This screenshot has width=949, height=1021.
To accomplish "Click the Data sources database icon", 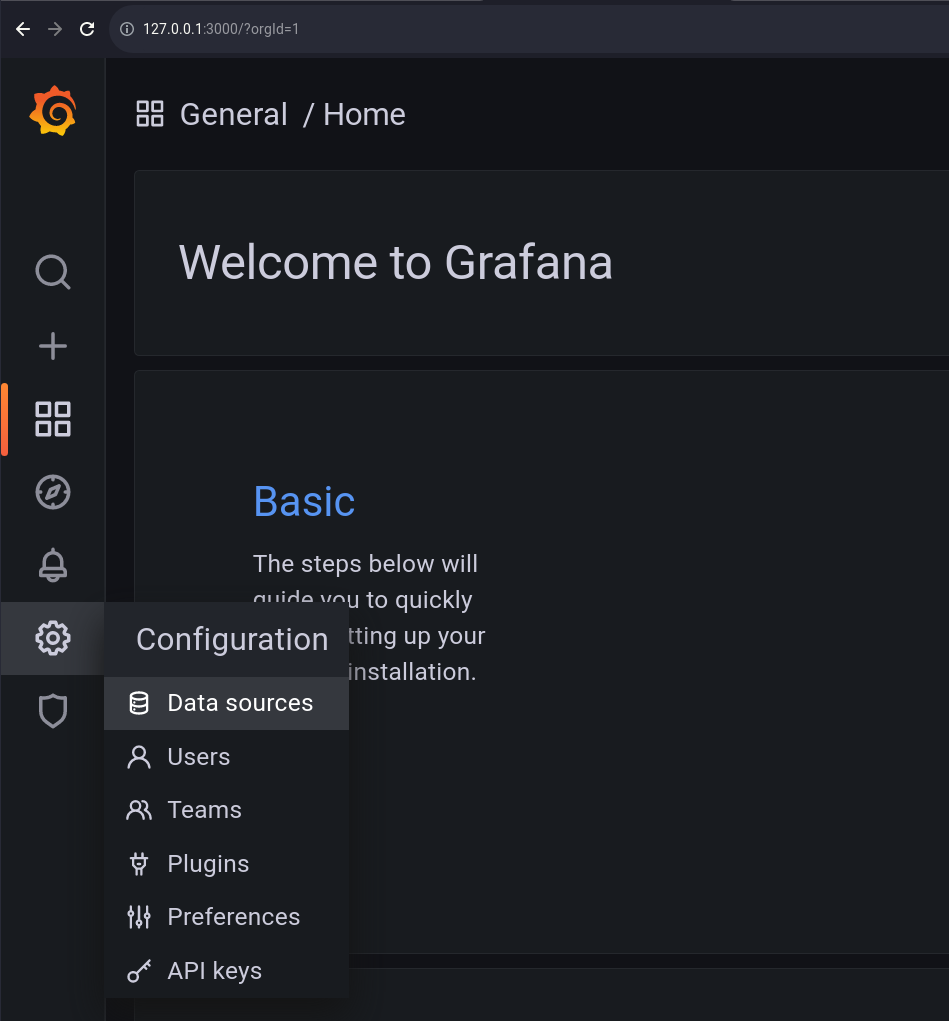I will (138, 703).
